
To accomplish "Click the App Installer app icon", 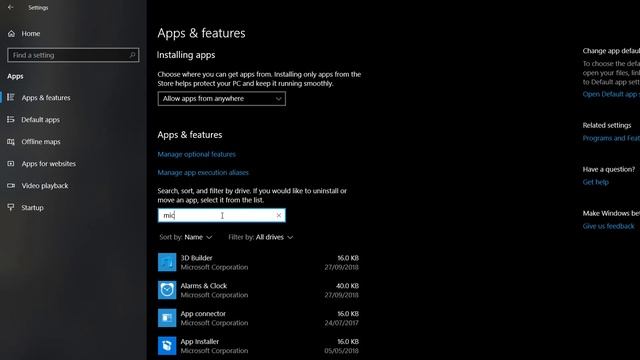I will (167, 346).
